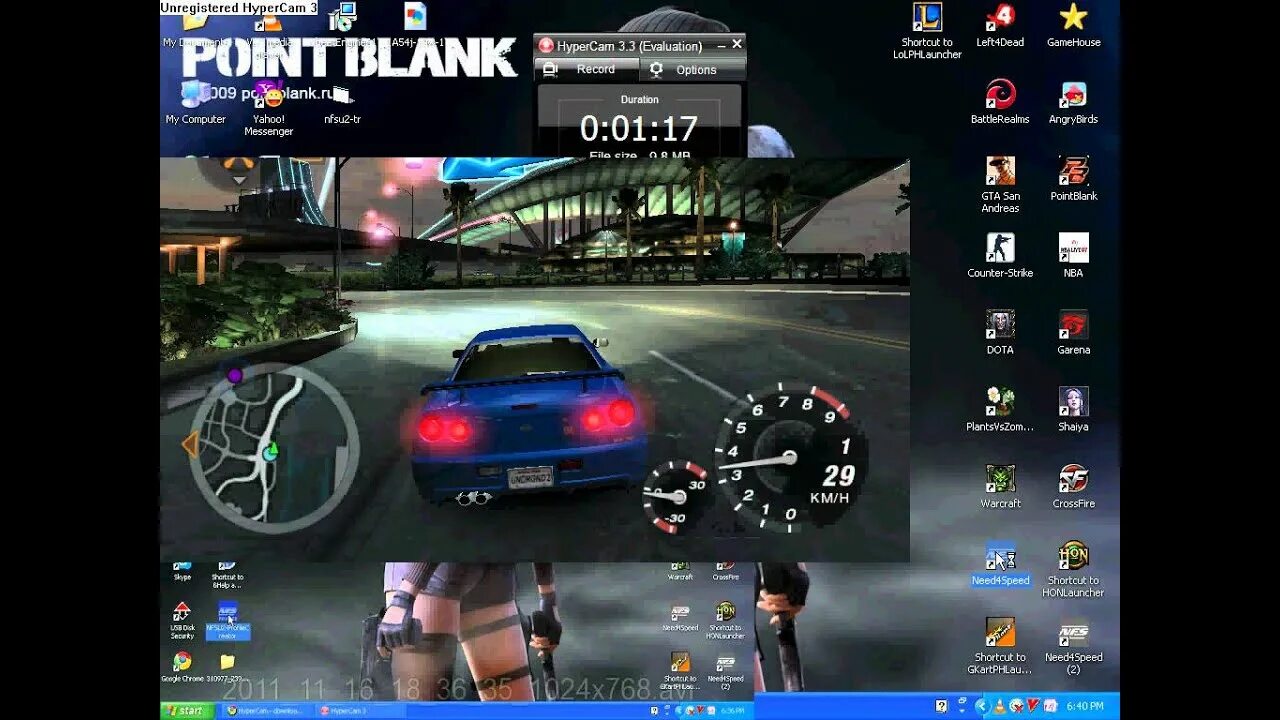Click the 0:01:17 duration readout
1280x720 pixels.
pos(639,128)
